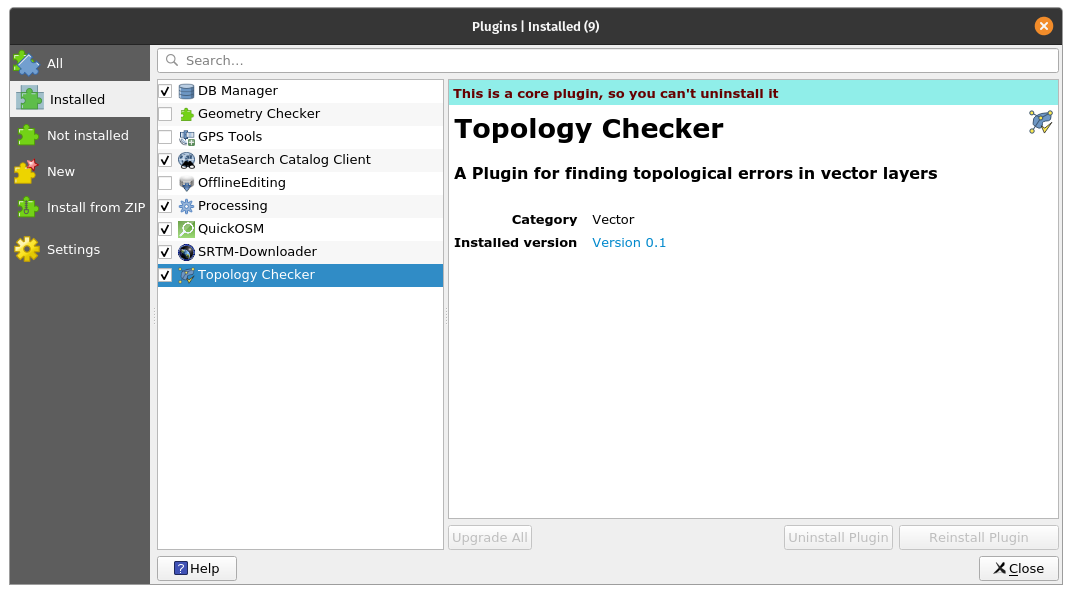1072x594 pixels.
Task: Enable the Geometry Checker plugin checkbox
Action: (x=165, y=113)
